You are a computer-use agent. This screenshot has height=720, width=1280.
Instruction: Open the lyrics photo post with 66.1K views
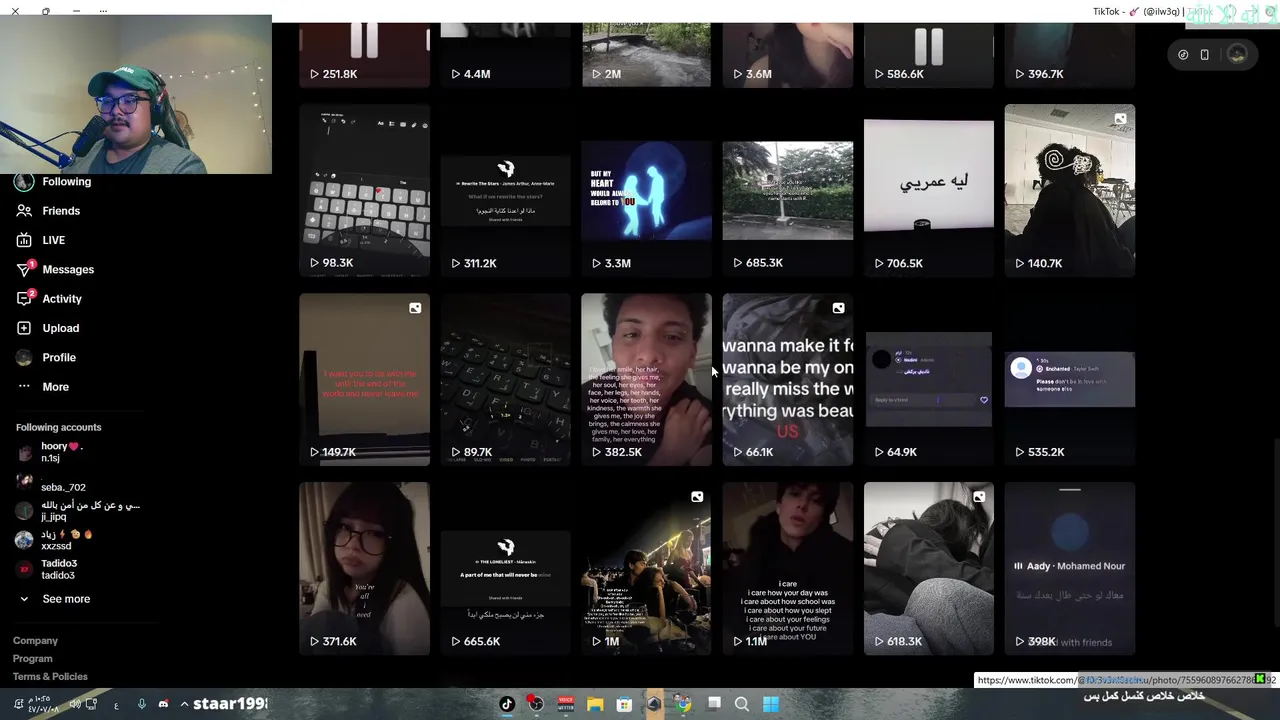(x=788, y=379)
